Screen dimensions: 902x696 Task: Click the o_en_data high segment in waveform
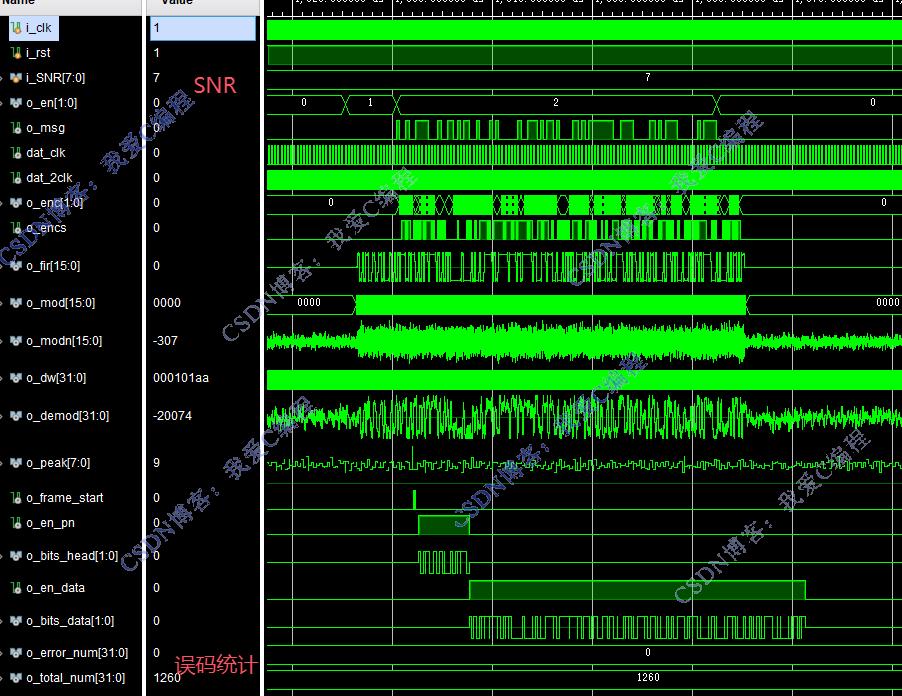click(637, 590)
